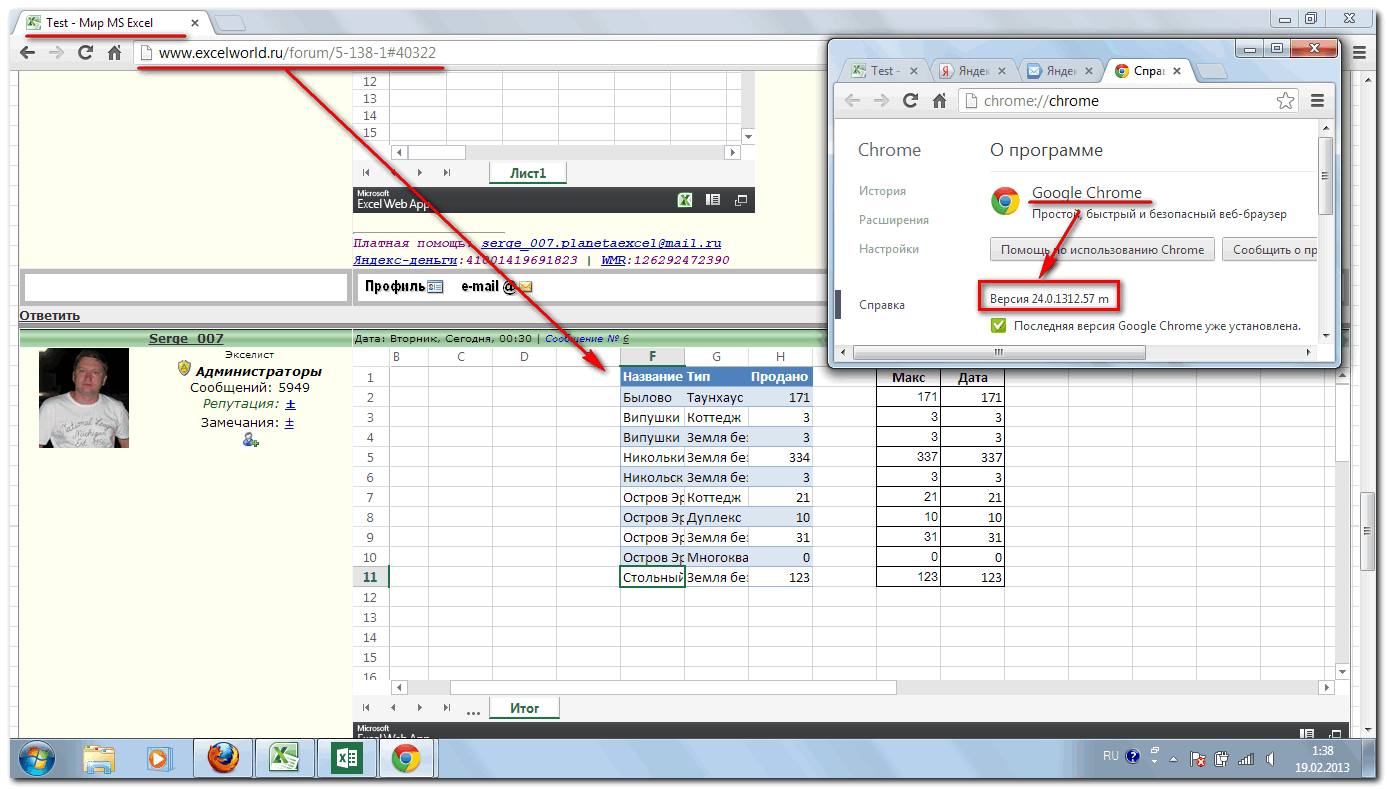Select the cell with value 334
The image size is (1387, 789).
coord(780,457)
